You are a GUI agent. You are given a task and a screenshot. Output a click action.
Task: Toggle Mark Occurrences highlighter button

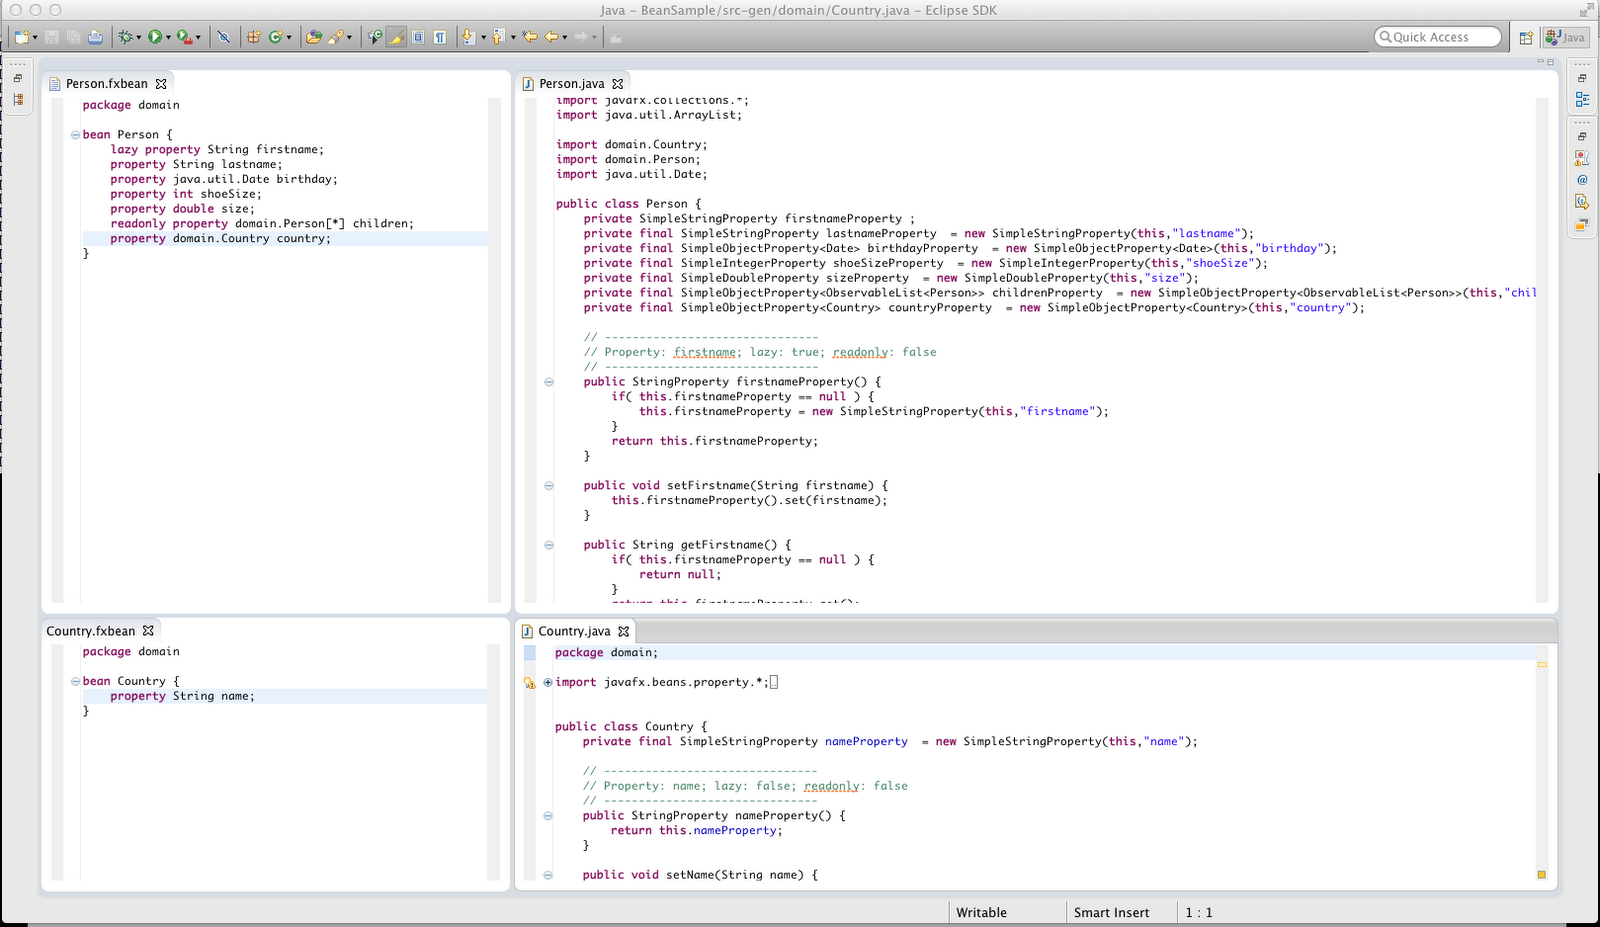click(396, 37)
